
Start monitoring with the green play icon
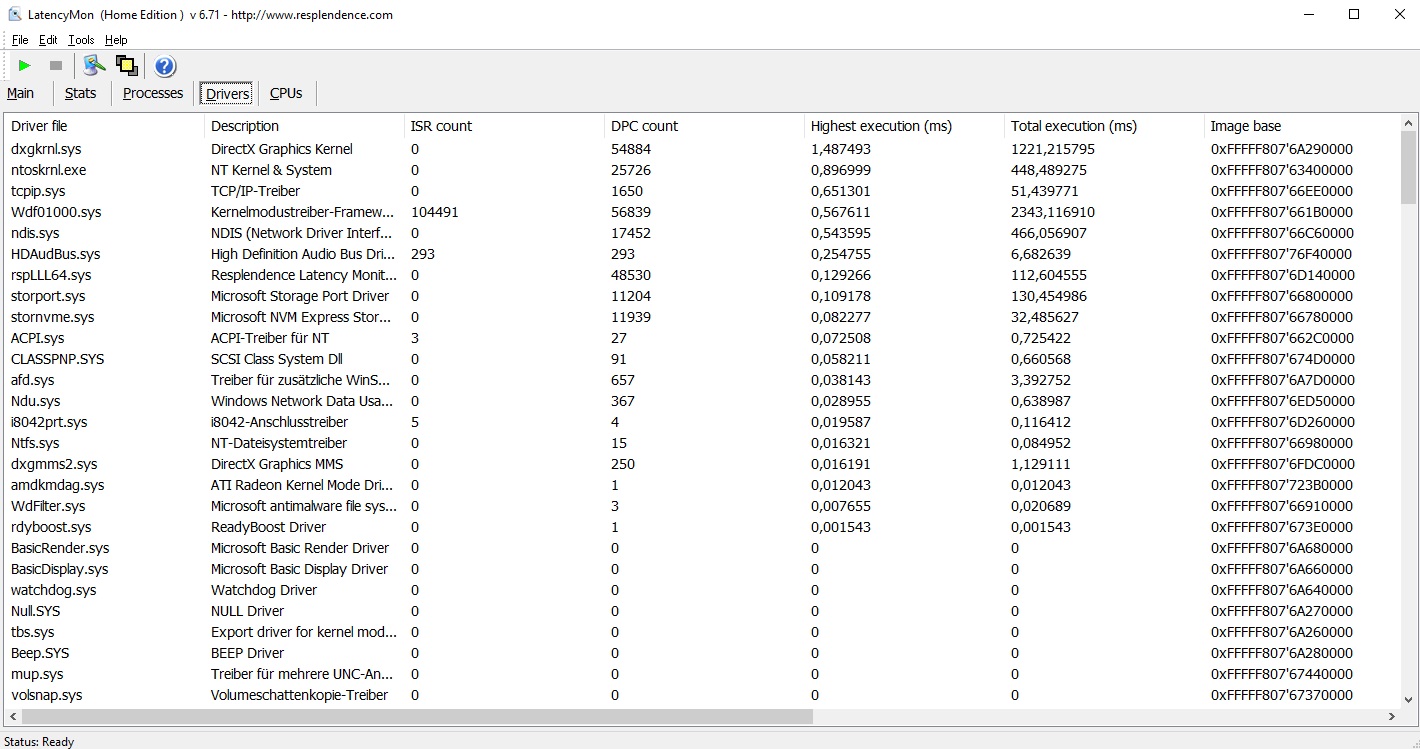pos(25,66)
